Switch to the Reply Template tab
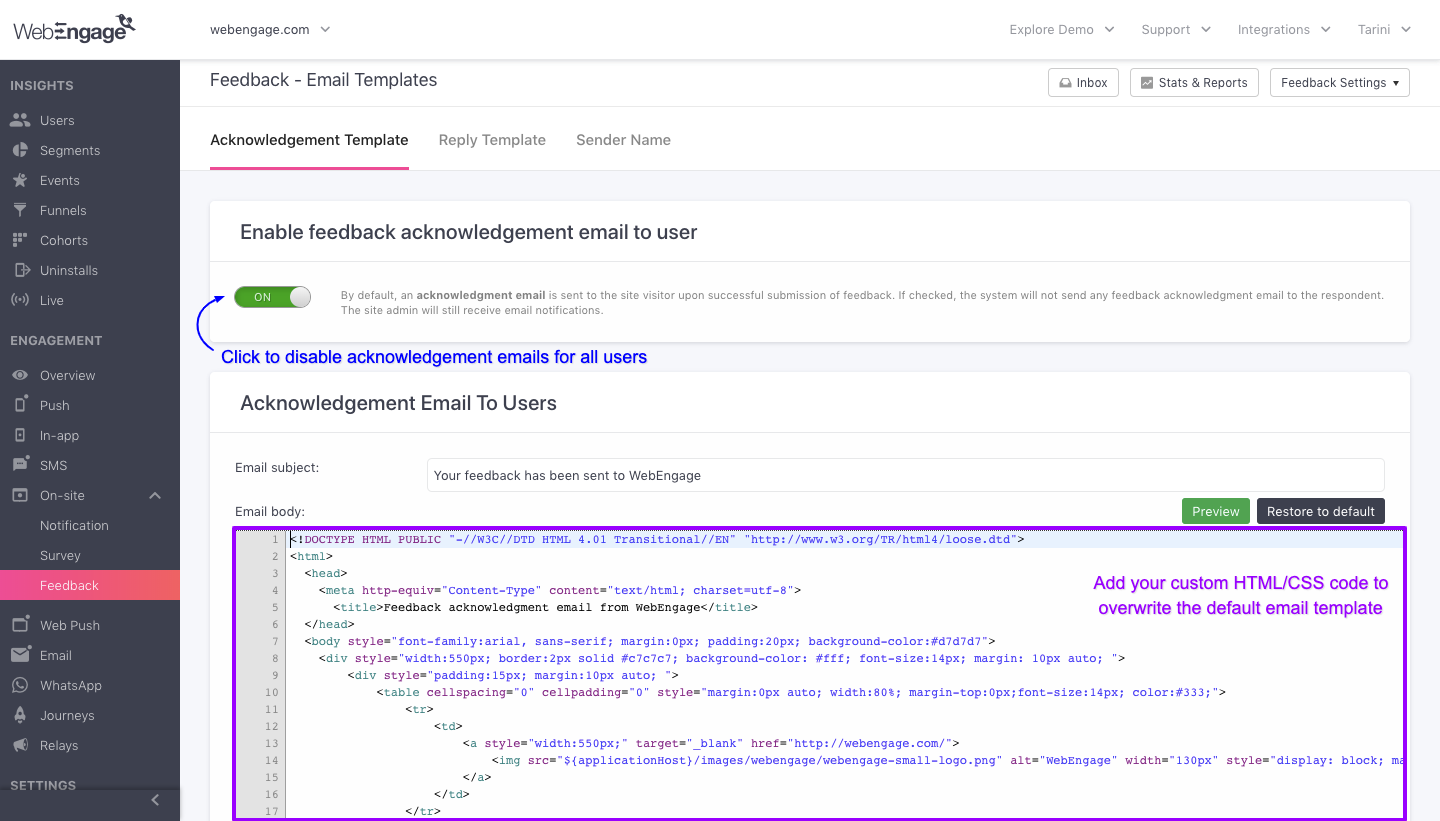 (x=492, y=140)
